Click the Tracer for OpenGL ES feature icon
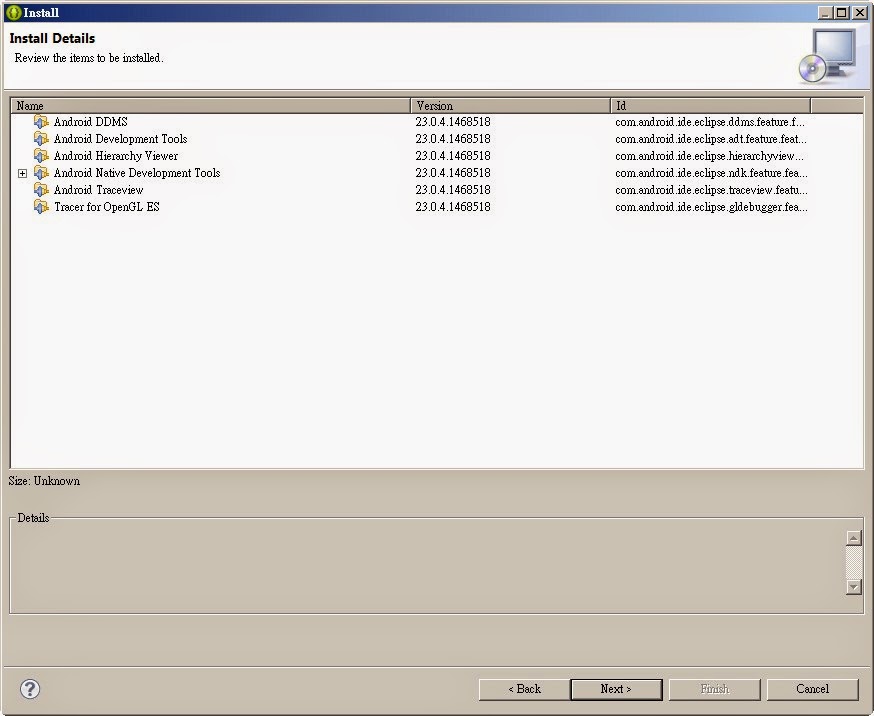Screen dimensions: 874x716 coord(41,207)
